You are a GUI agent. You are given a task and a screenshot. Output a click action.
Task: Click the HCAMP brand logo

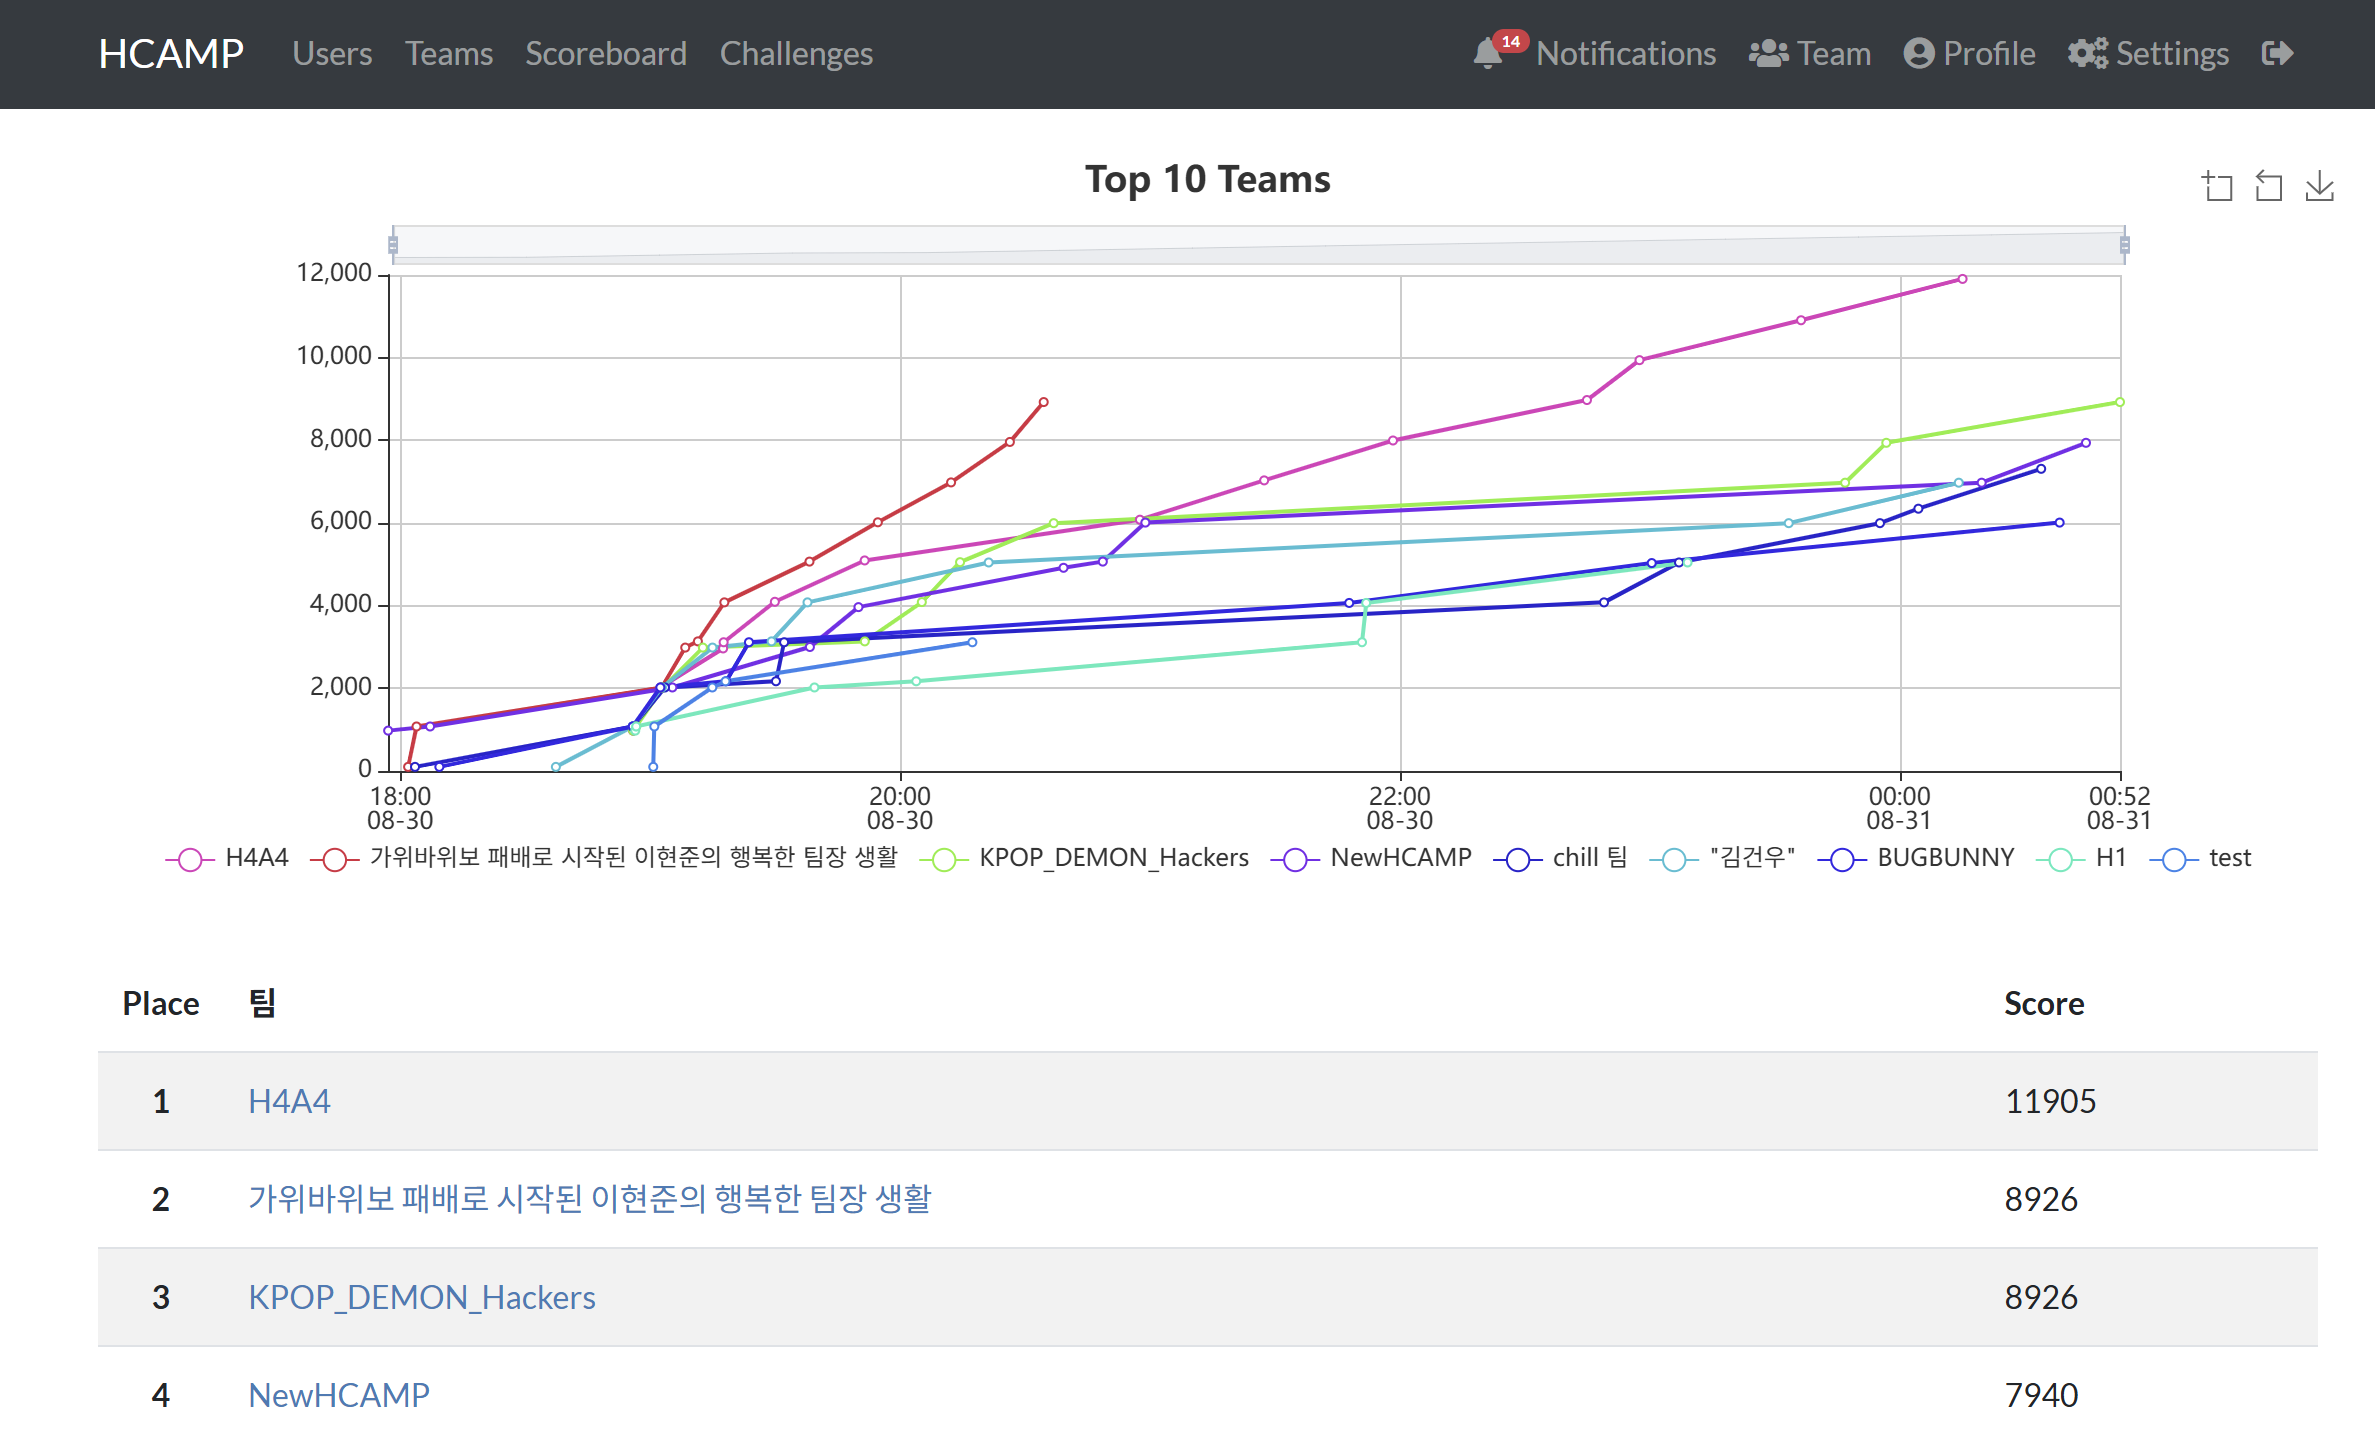pyautogui.click(x=170, y=54)
